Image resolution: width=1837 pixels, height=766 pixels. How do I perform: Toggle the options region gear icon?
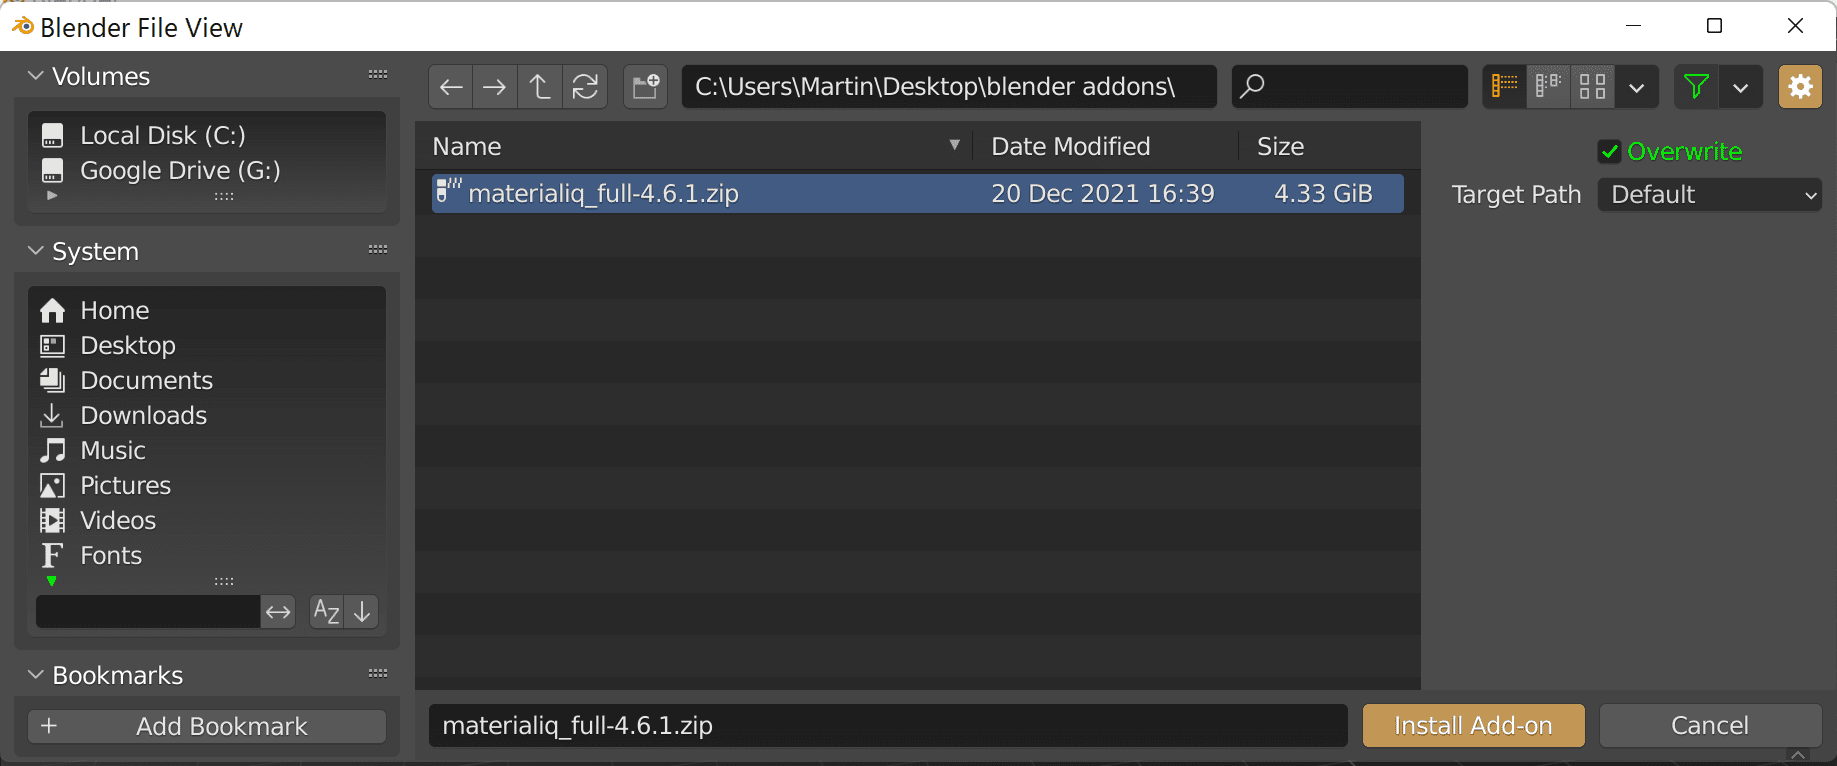click(1800, 87)
